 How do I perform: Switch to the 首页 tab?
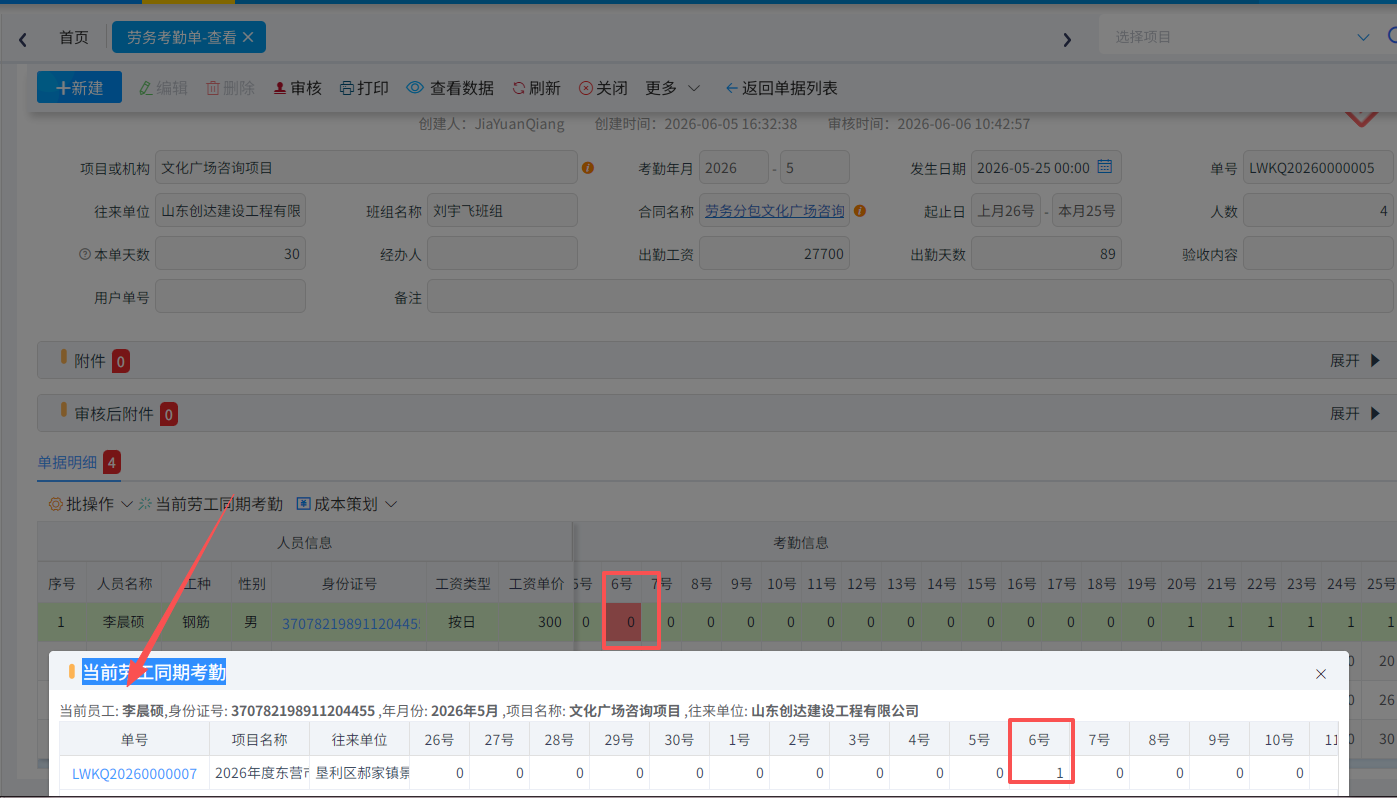[x=73, y=37]
